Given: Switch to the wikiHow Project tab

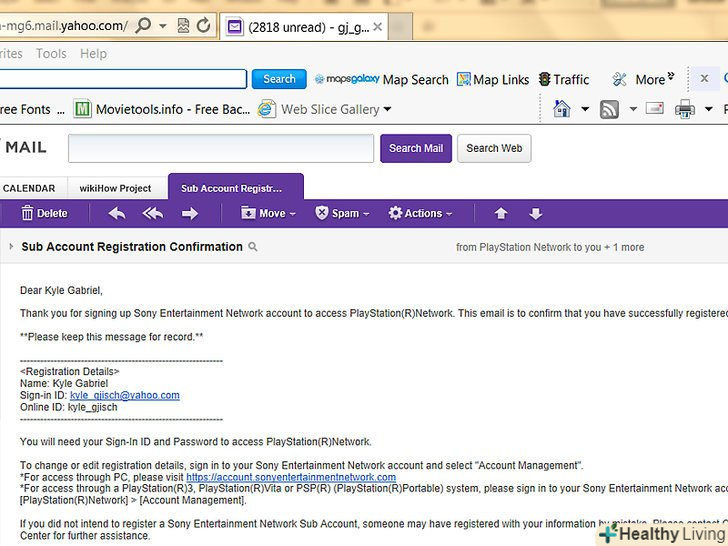Looking at the screenshot, I should click(116, 188).
